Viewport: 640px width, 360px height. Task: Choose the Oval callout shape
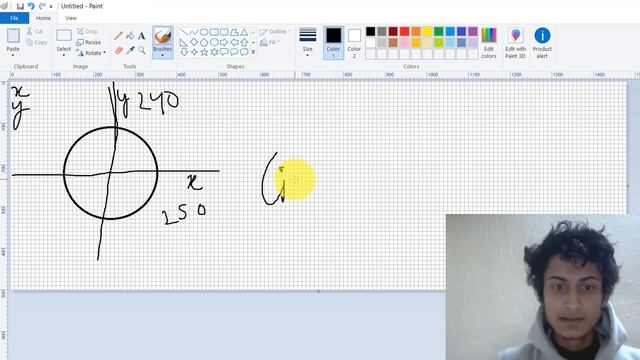pos(234,52)
